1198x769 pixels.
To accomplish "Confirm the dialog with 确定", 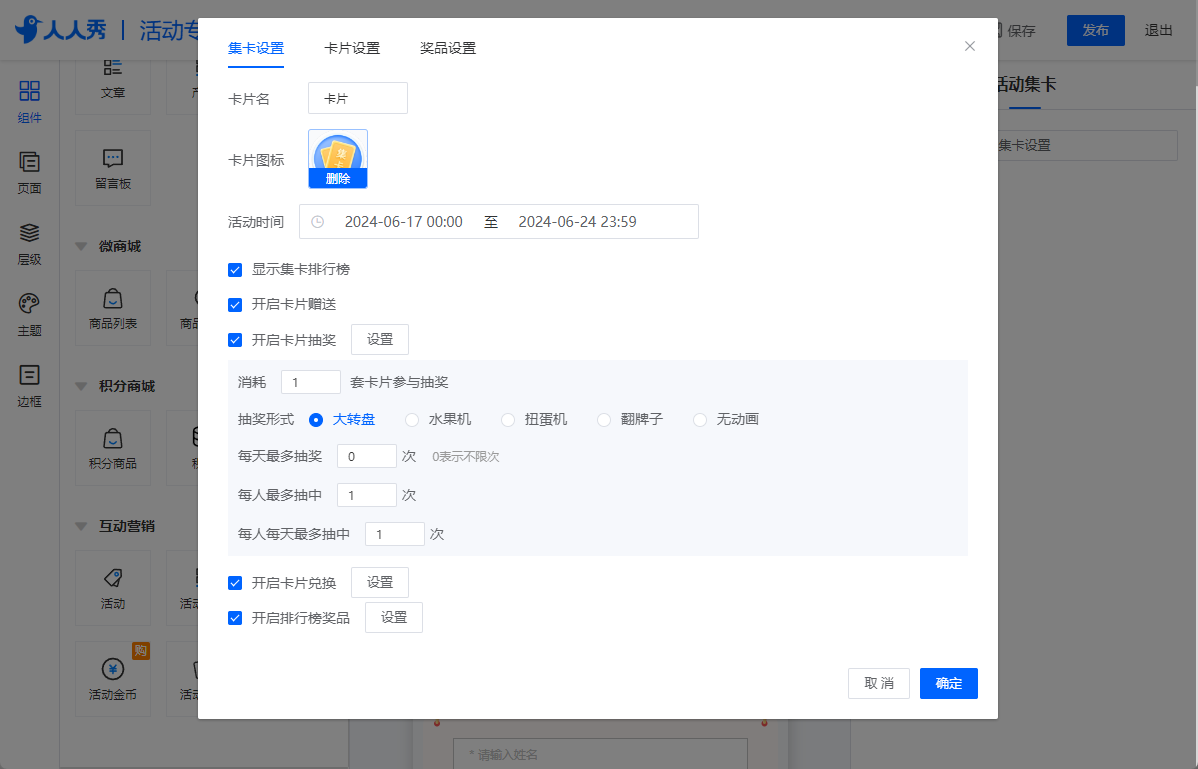I will [949, 683].
